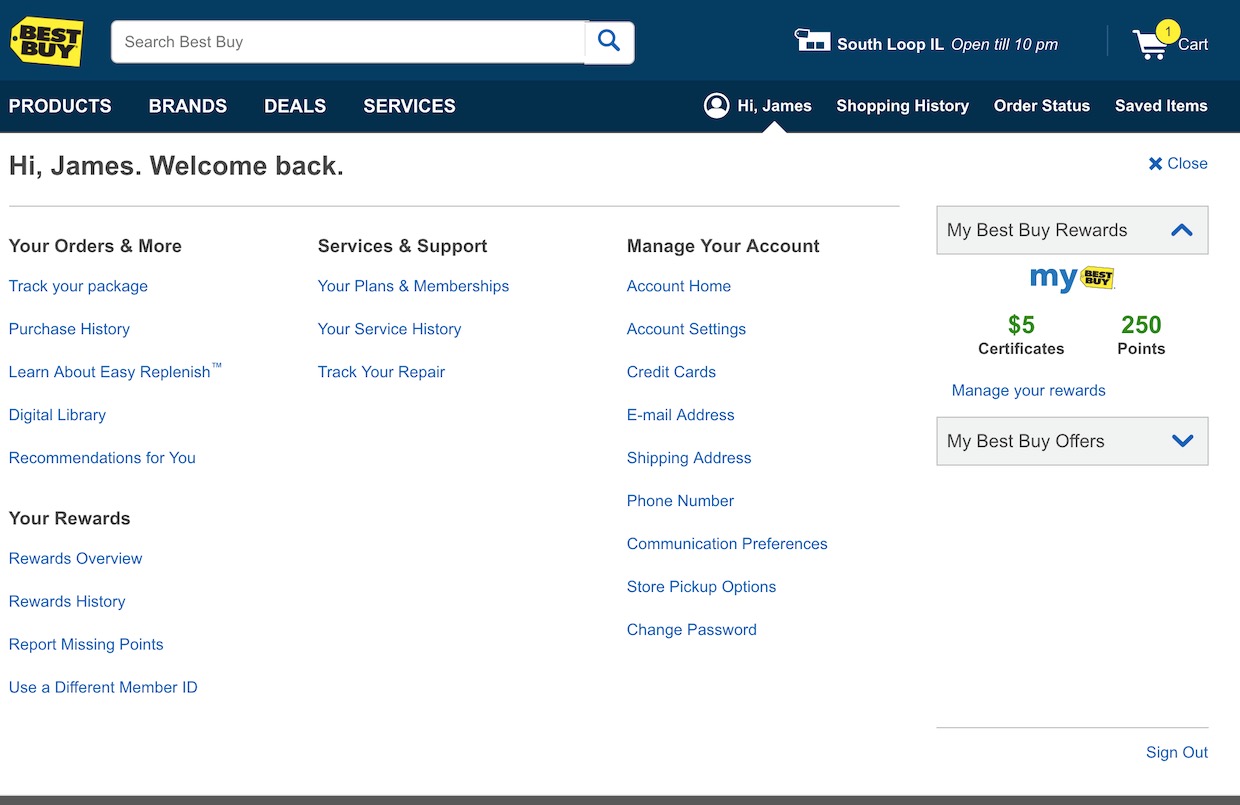Select Change Password link
The height and width of the screenshot is (805, 1240).
pyautogui.click(x=691, y=630)
